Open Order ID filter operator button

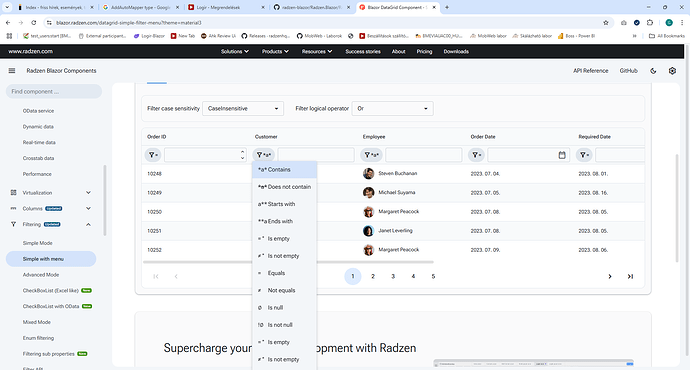tap(153, 155)
